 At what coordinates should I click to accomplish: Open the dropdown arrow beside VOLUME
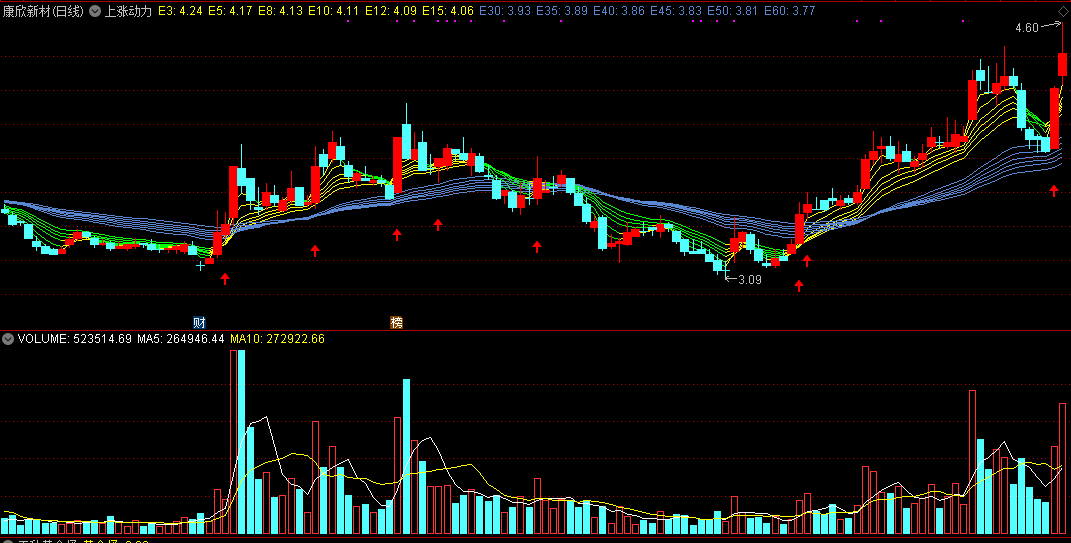click(8, 339)
